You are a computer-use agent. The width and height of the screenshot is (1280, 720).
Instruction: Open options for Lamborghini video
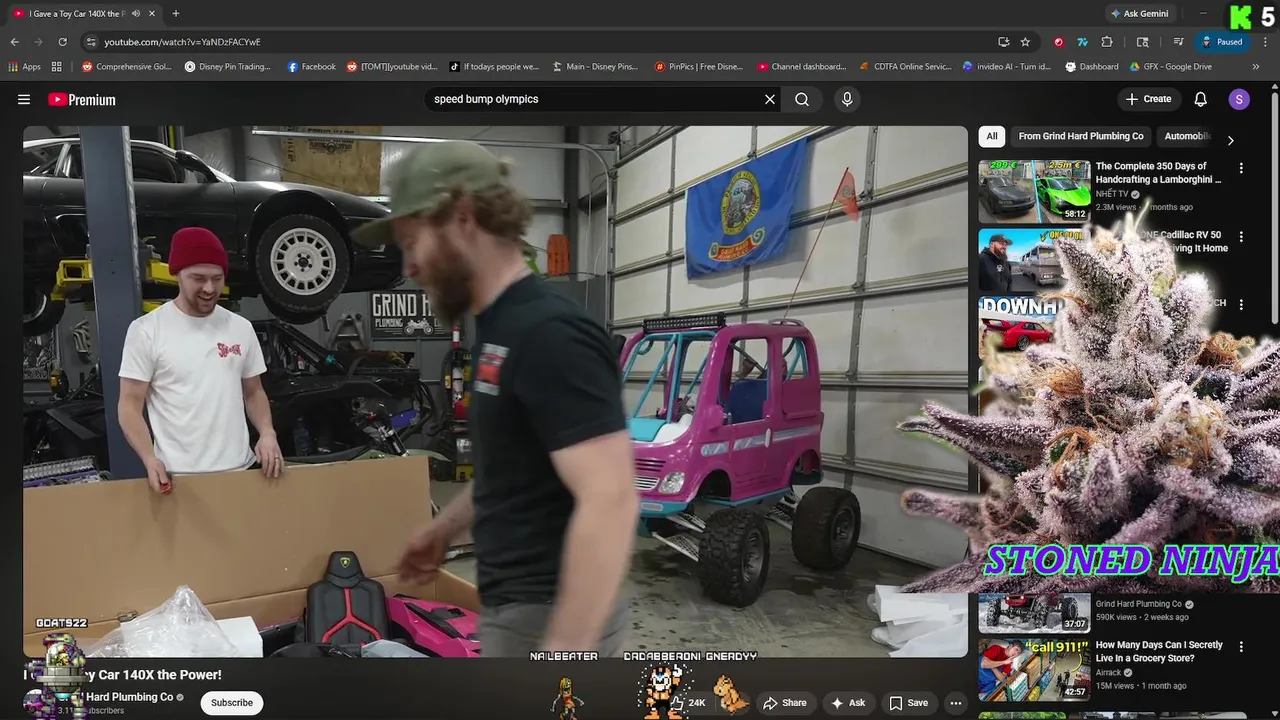pyautogui.click(x=1241, y=168)
